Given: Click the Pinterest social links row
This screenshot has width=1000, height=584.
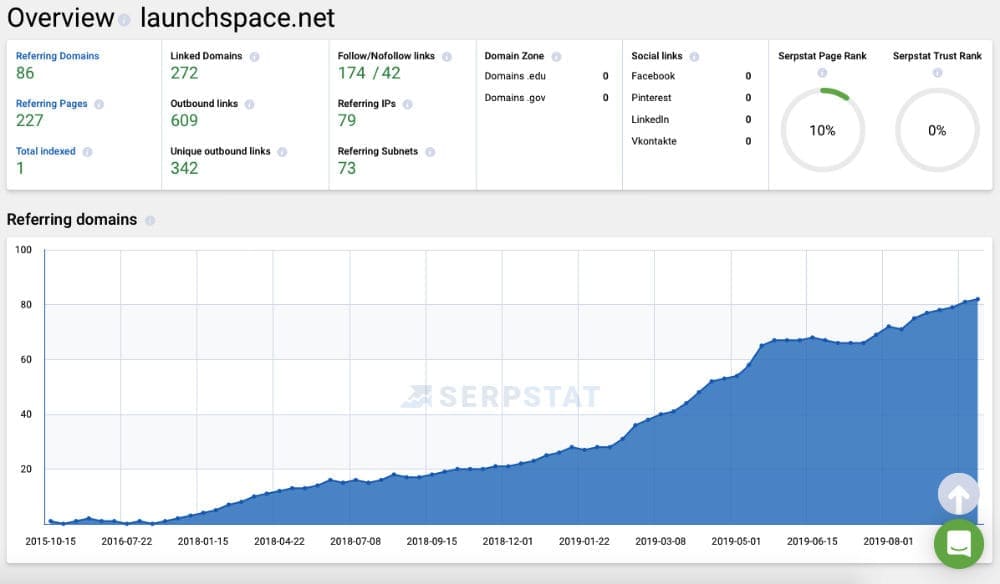Looking at the screenshot, I should (x=691, y=98).
